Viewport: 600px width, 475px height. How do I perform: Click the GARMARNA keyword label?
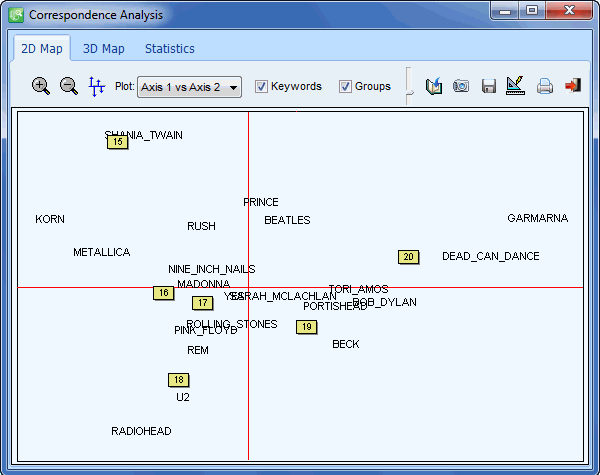(537, 219)
